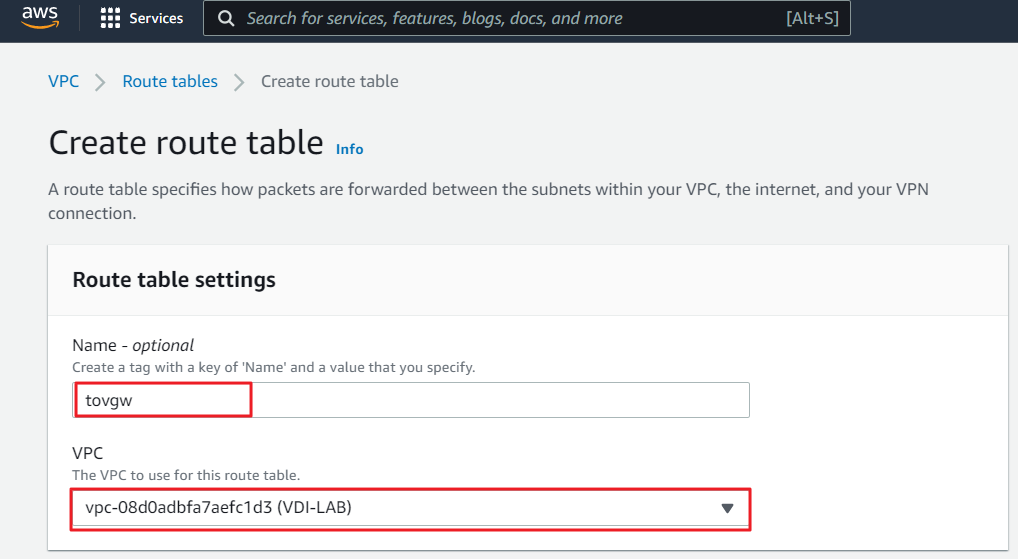Open the Services grid icon
This screenshot has width=1018, height=559.
(x=111, y=19)
